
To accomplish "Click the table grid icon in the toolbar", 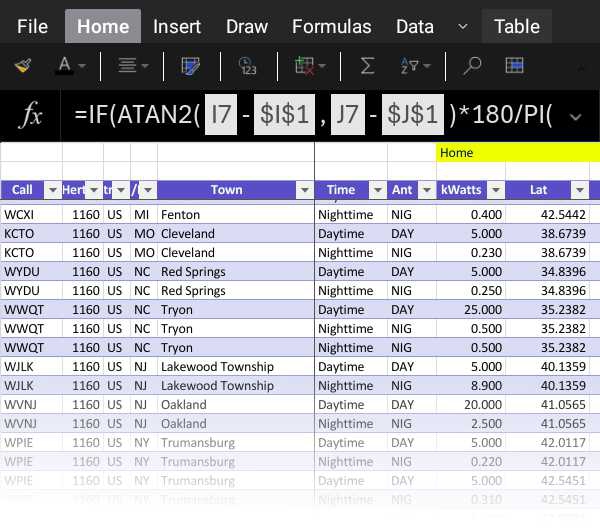I will [514, 66].
